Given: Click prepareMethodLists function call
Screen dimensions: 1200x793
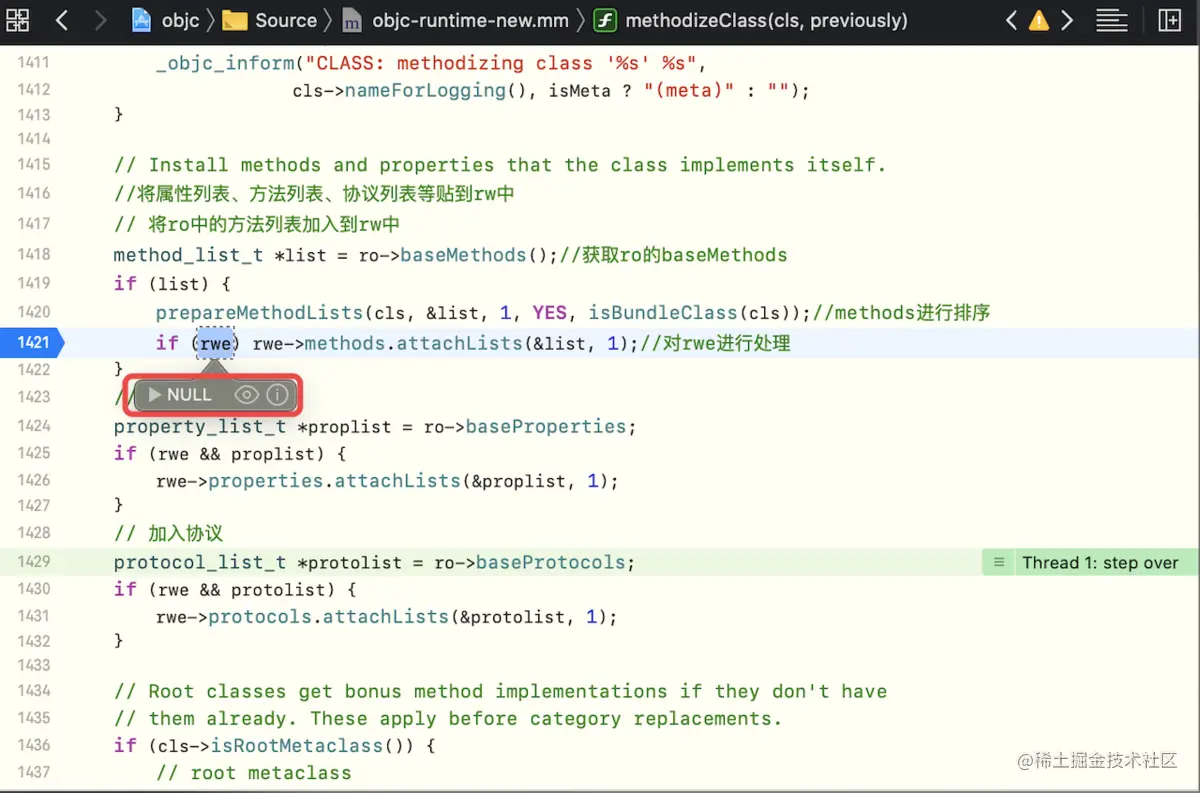Looking at the screenshot, I should (260, 313).
